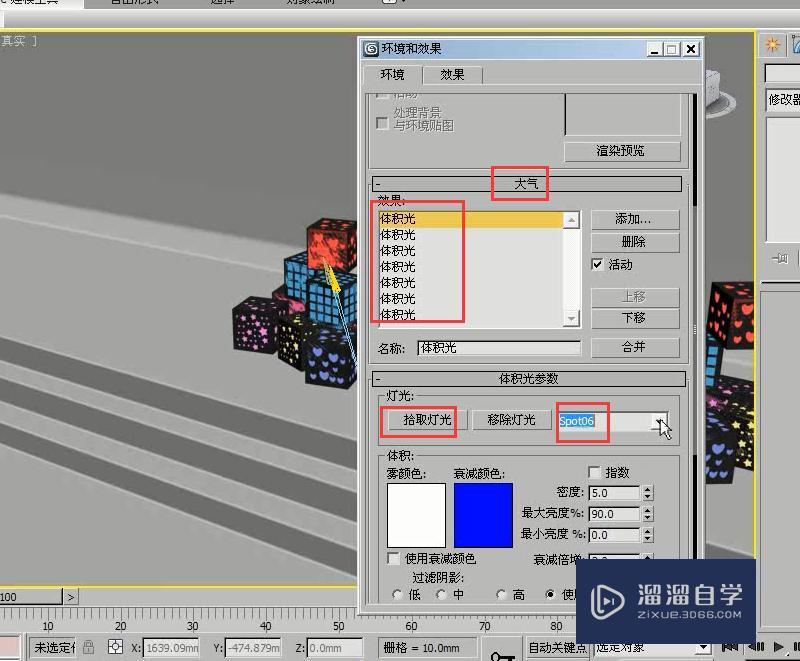Click the 删除 button

[635, 242]
